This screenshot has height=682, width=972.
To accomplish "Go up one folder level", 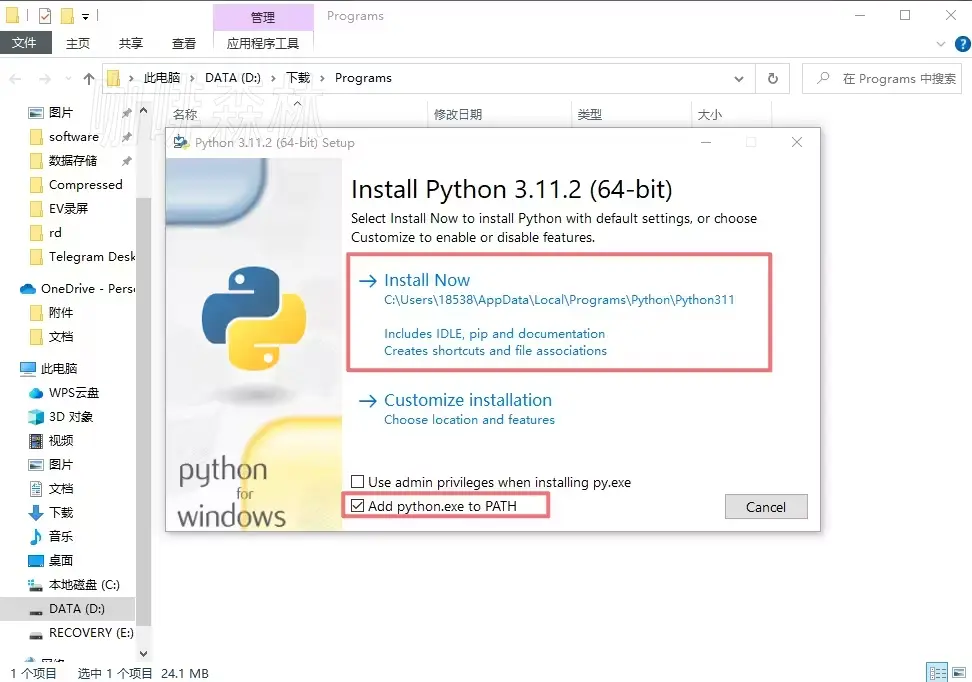I will [89, 79].
